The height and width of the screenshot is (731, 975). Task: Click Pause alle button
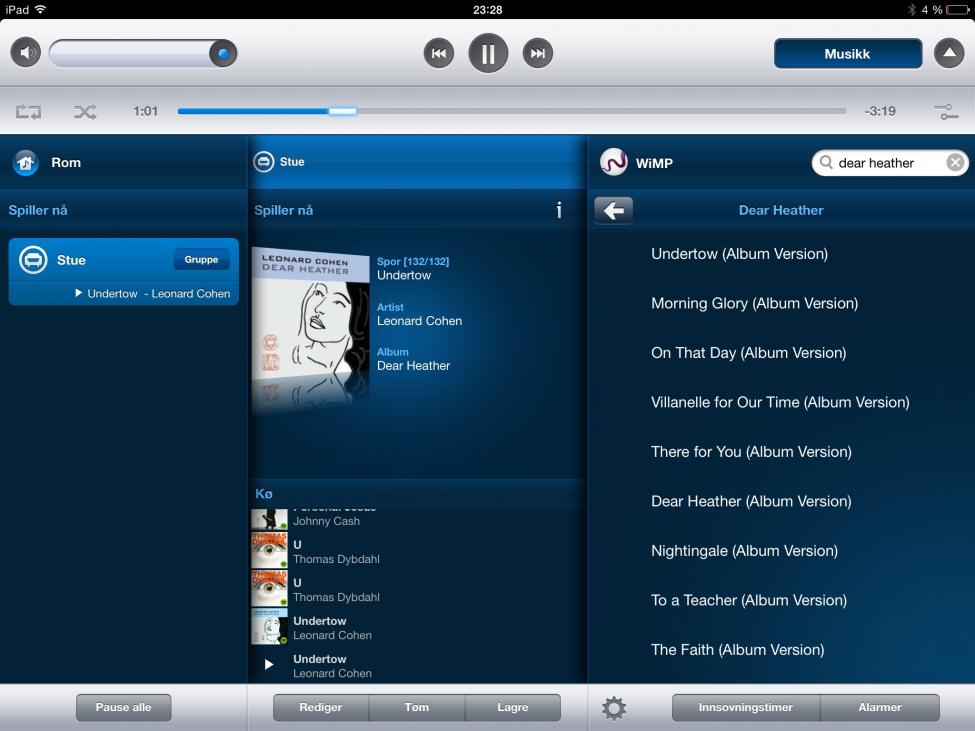124,707
